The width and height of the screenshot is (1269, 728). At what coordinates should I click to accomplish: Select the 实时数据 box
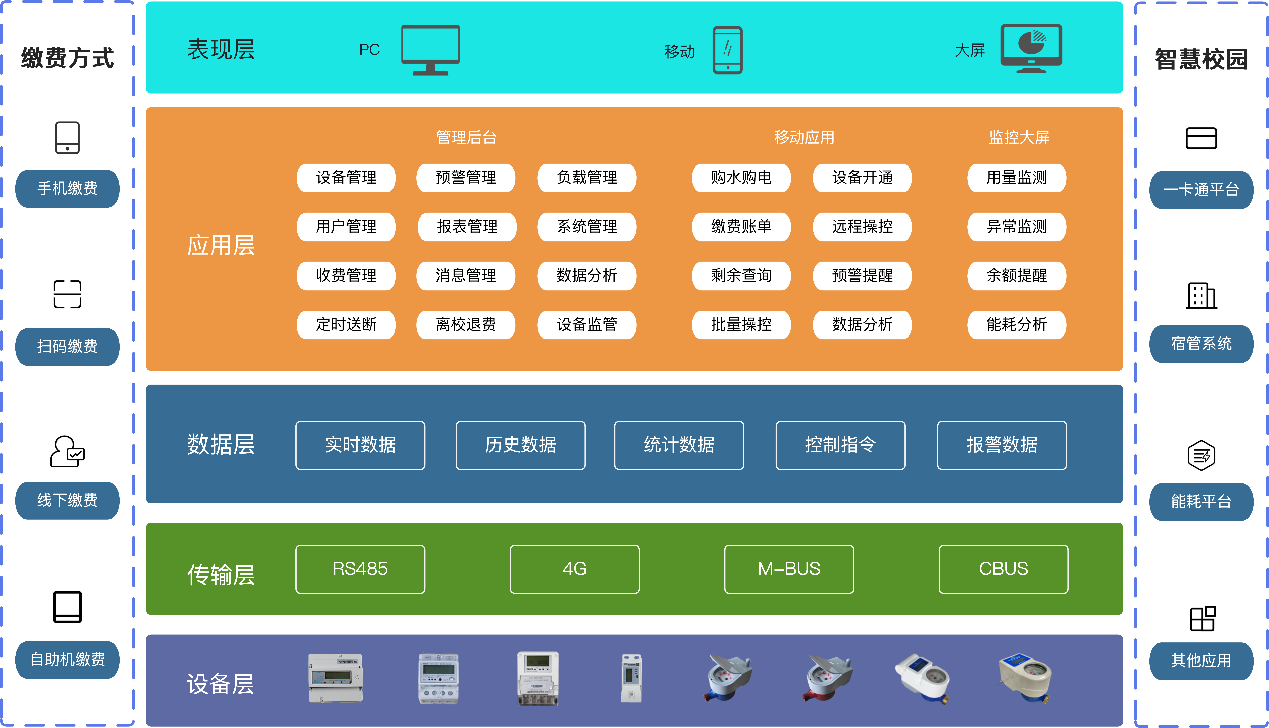point(360,445)
